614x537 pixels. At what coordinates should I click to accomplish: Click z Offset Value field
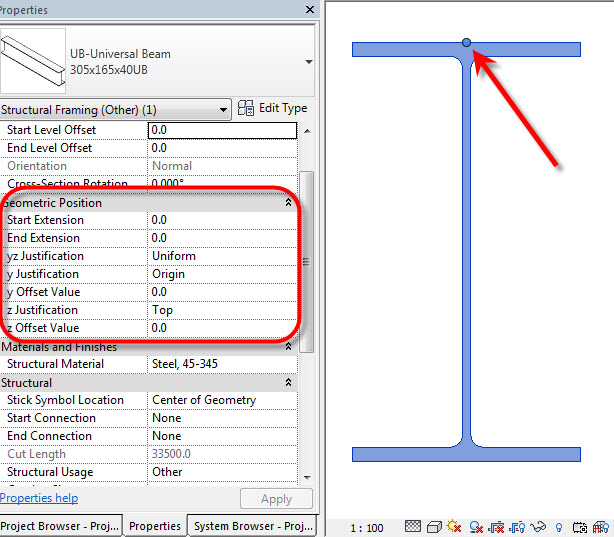(222, 328)
